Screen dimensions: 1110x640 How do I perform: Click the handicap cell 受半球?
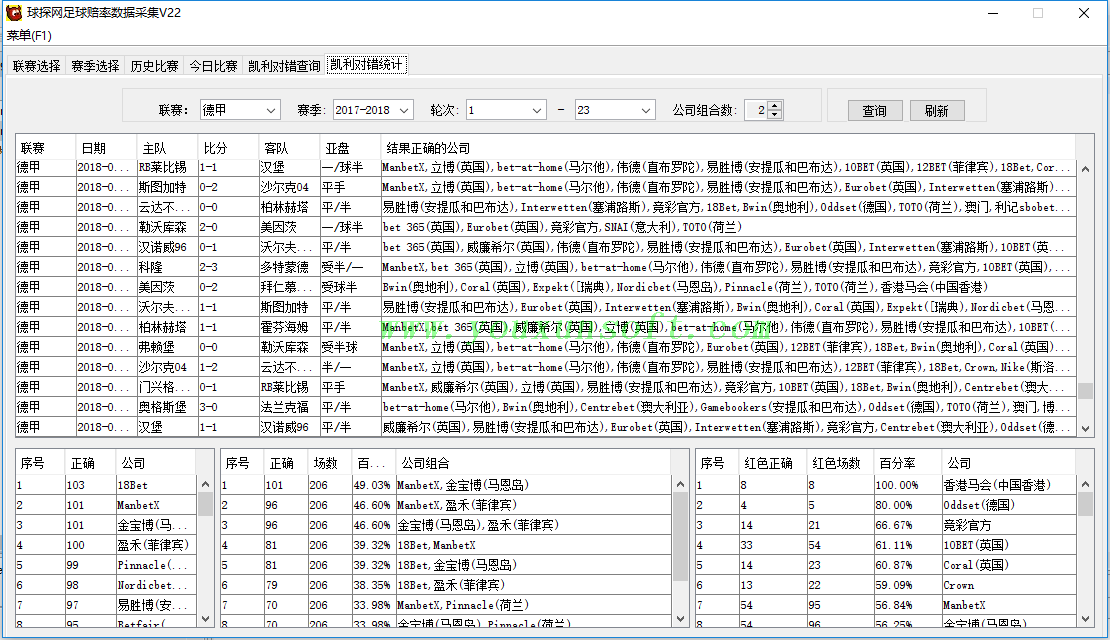tap(350, 347)
